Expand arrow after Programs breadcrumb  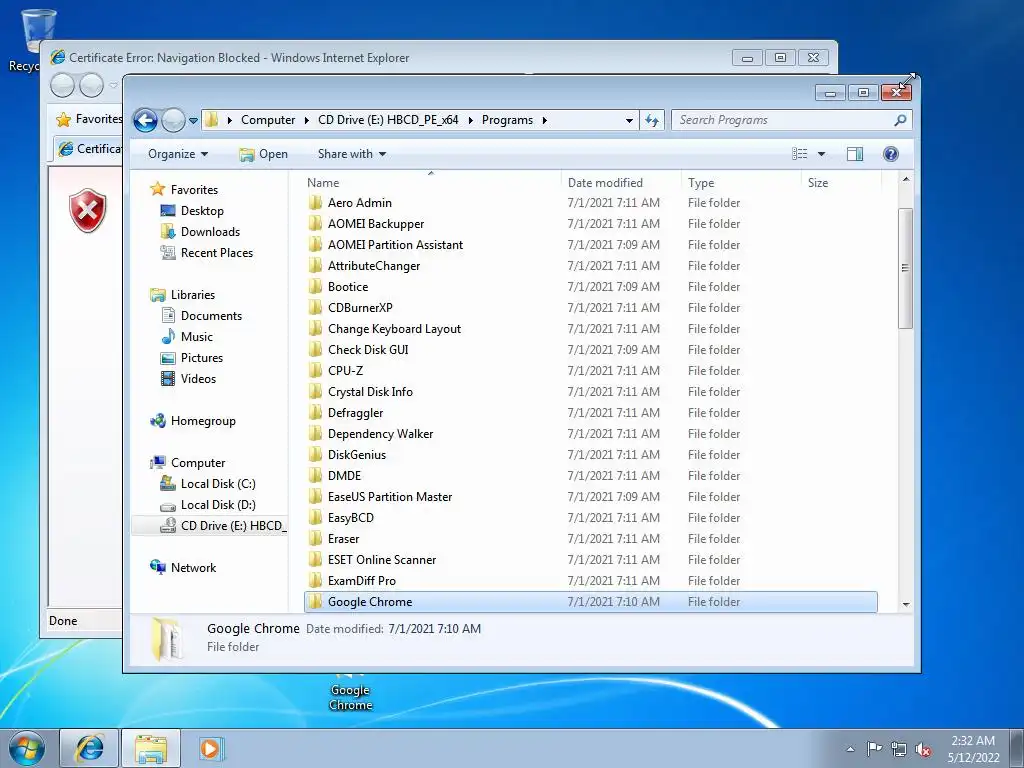[544, 120]
